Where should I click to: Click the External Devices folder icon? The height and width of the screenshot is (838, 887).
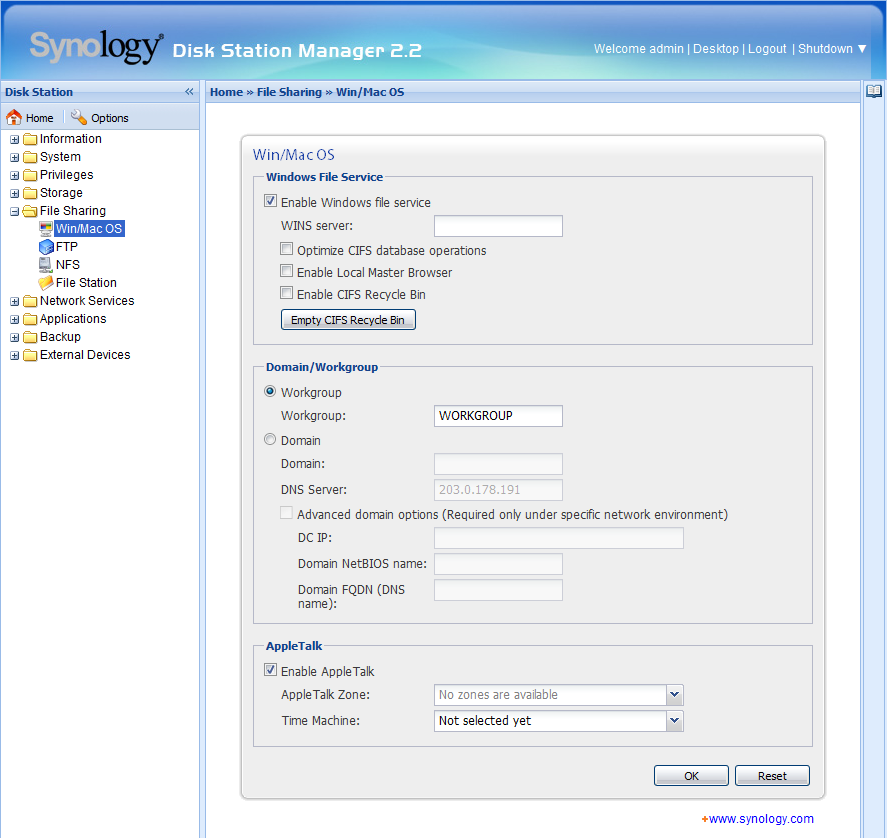(x=30, y=355)
